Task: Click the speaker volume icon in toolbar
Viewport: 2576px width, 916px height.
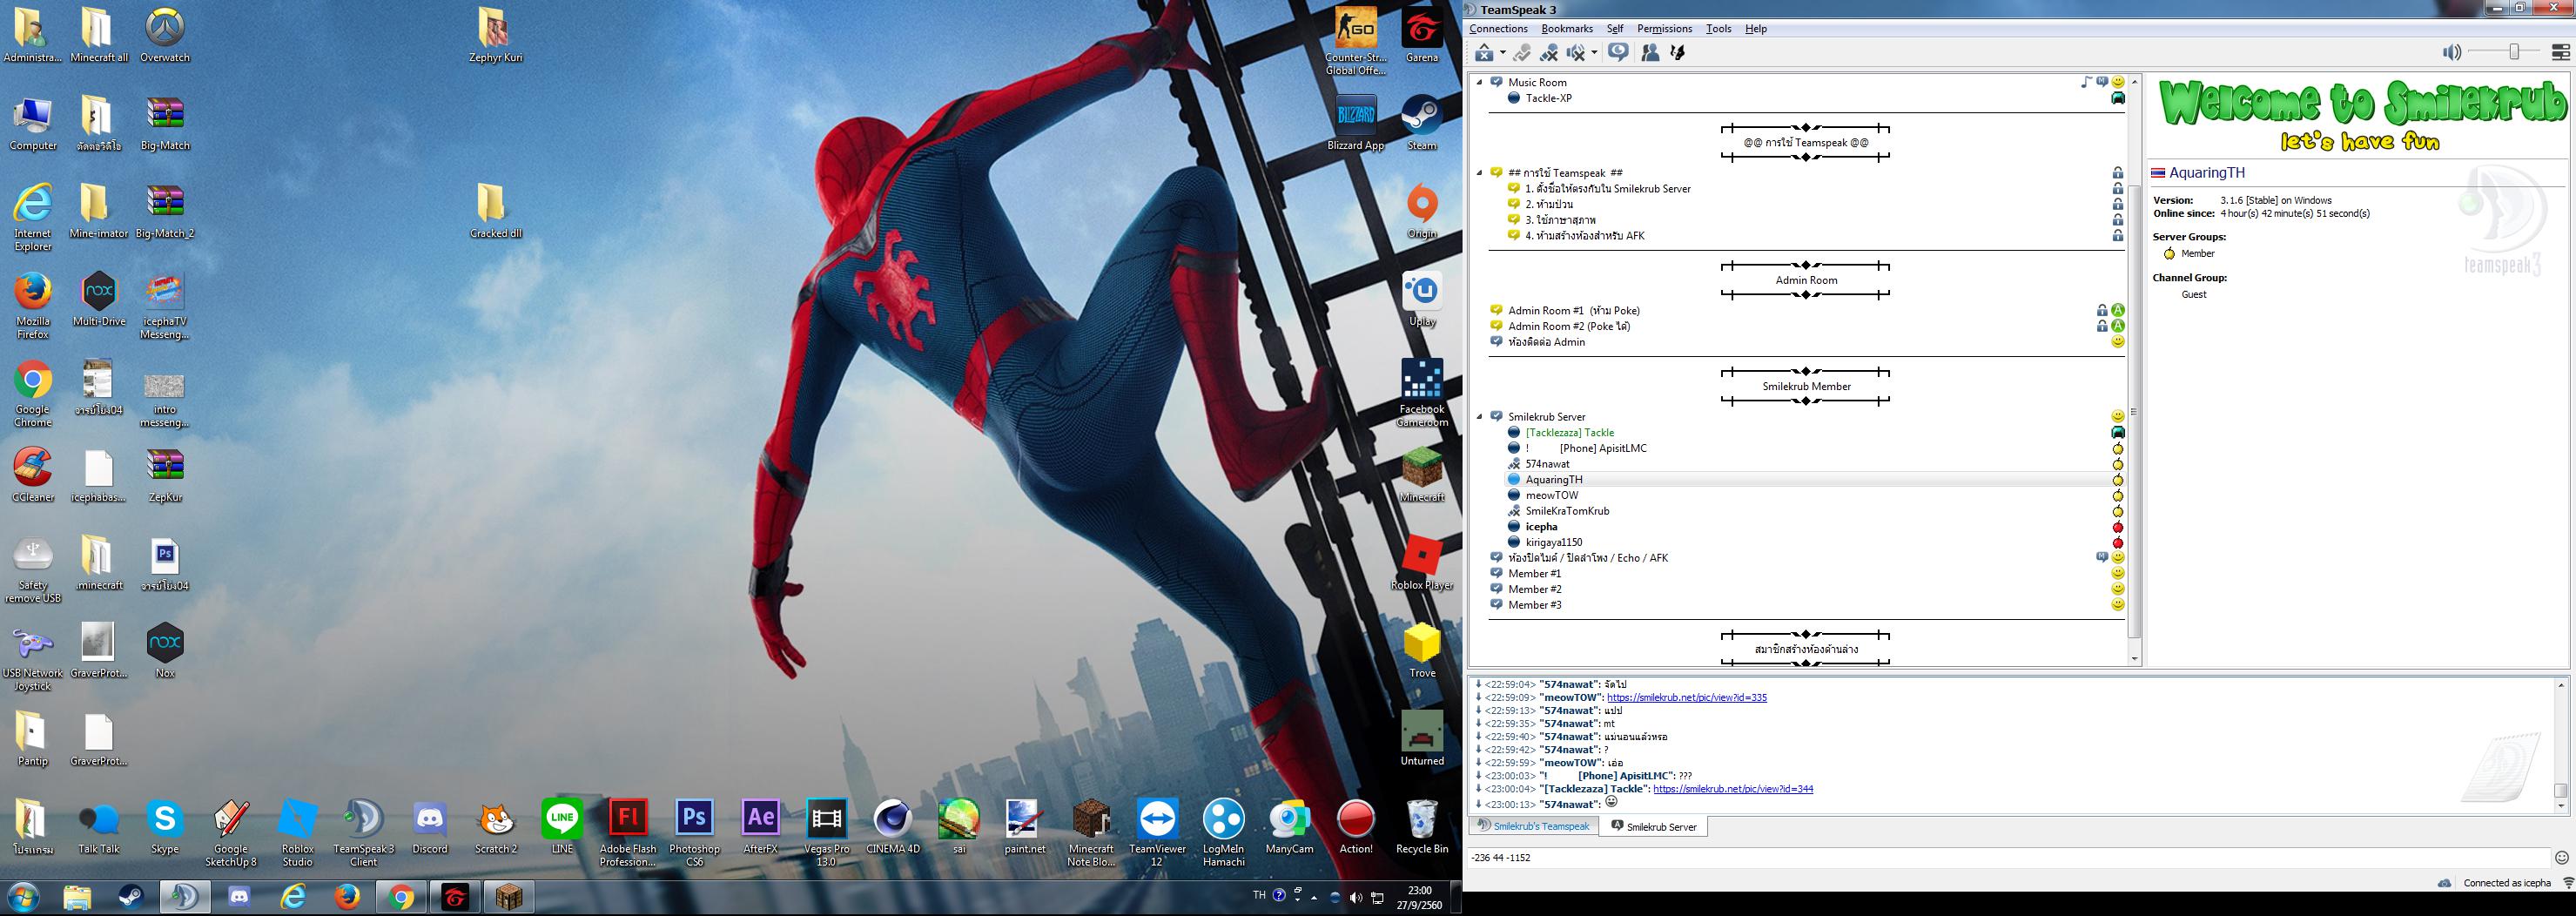Action: pos(2451,53)
